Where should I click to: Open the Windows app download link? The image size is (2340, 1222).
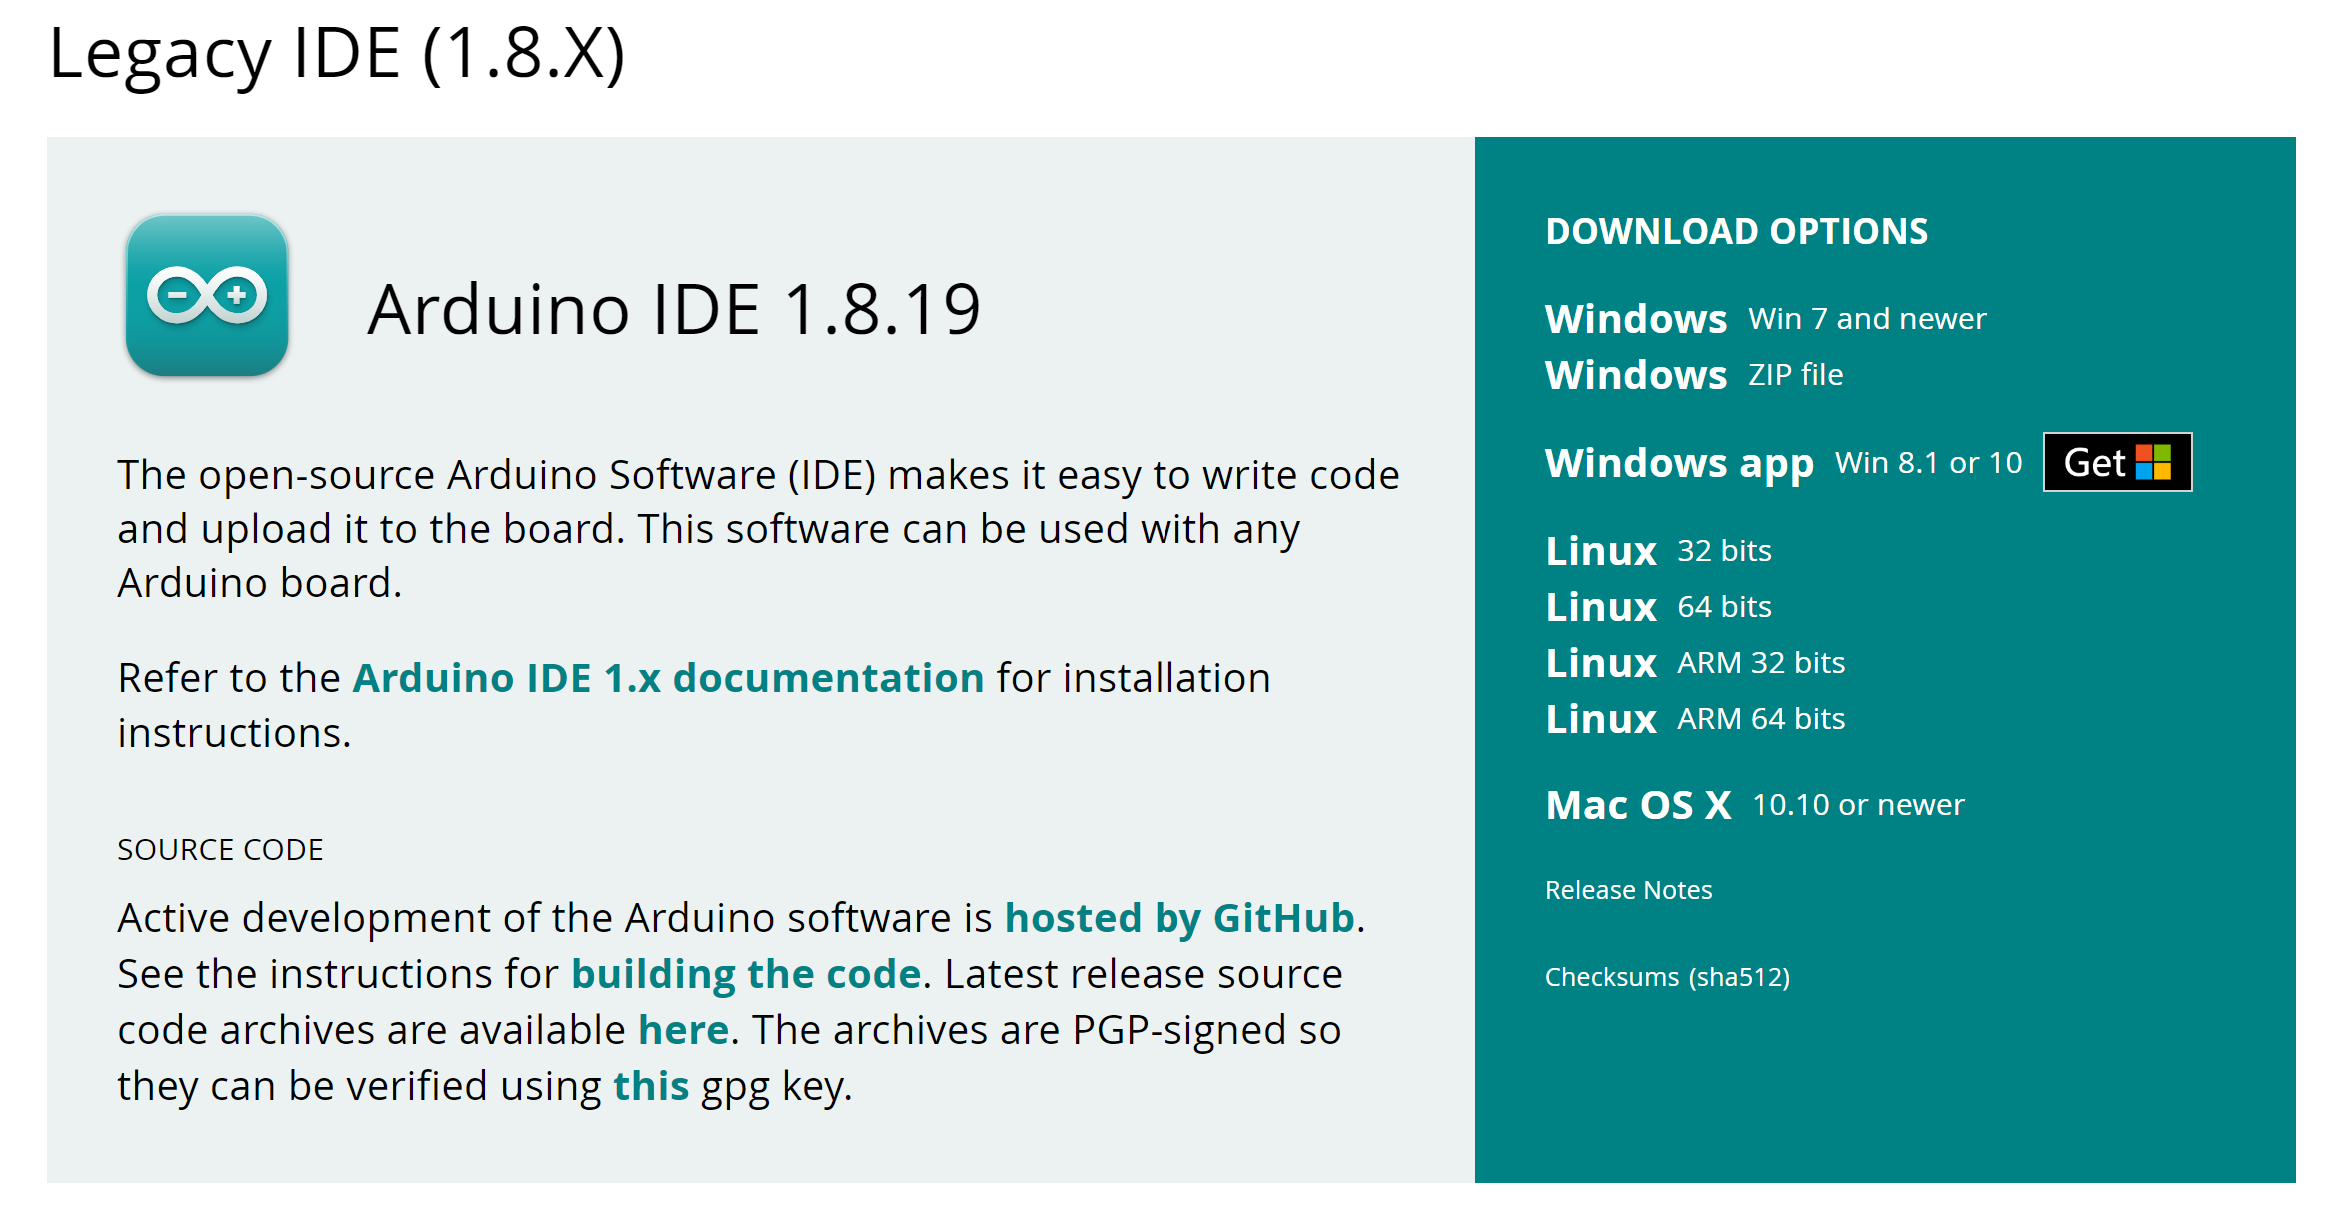click(1679, 463)
